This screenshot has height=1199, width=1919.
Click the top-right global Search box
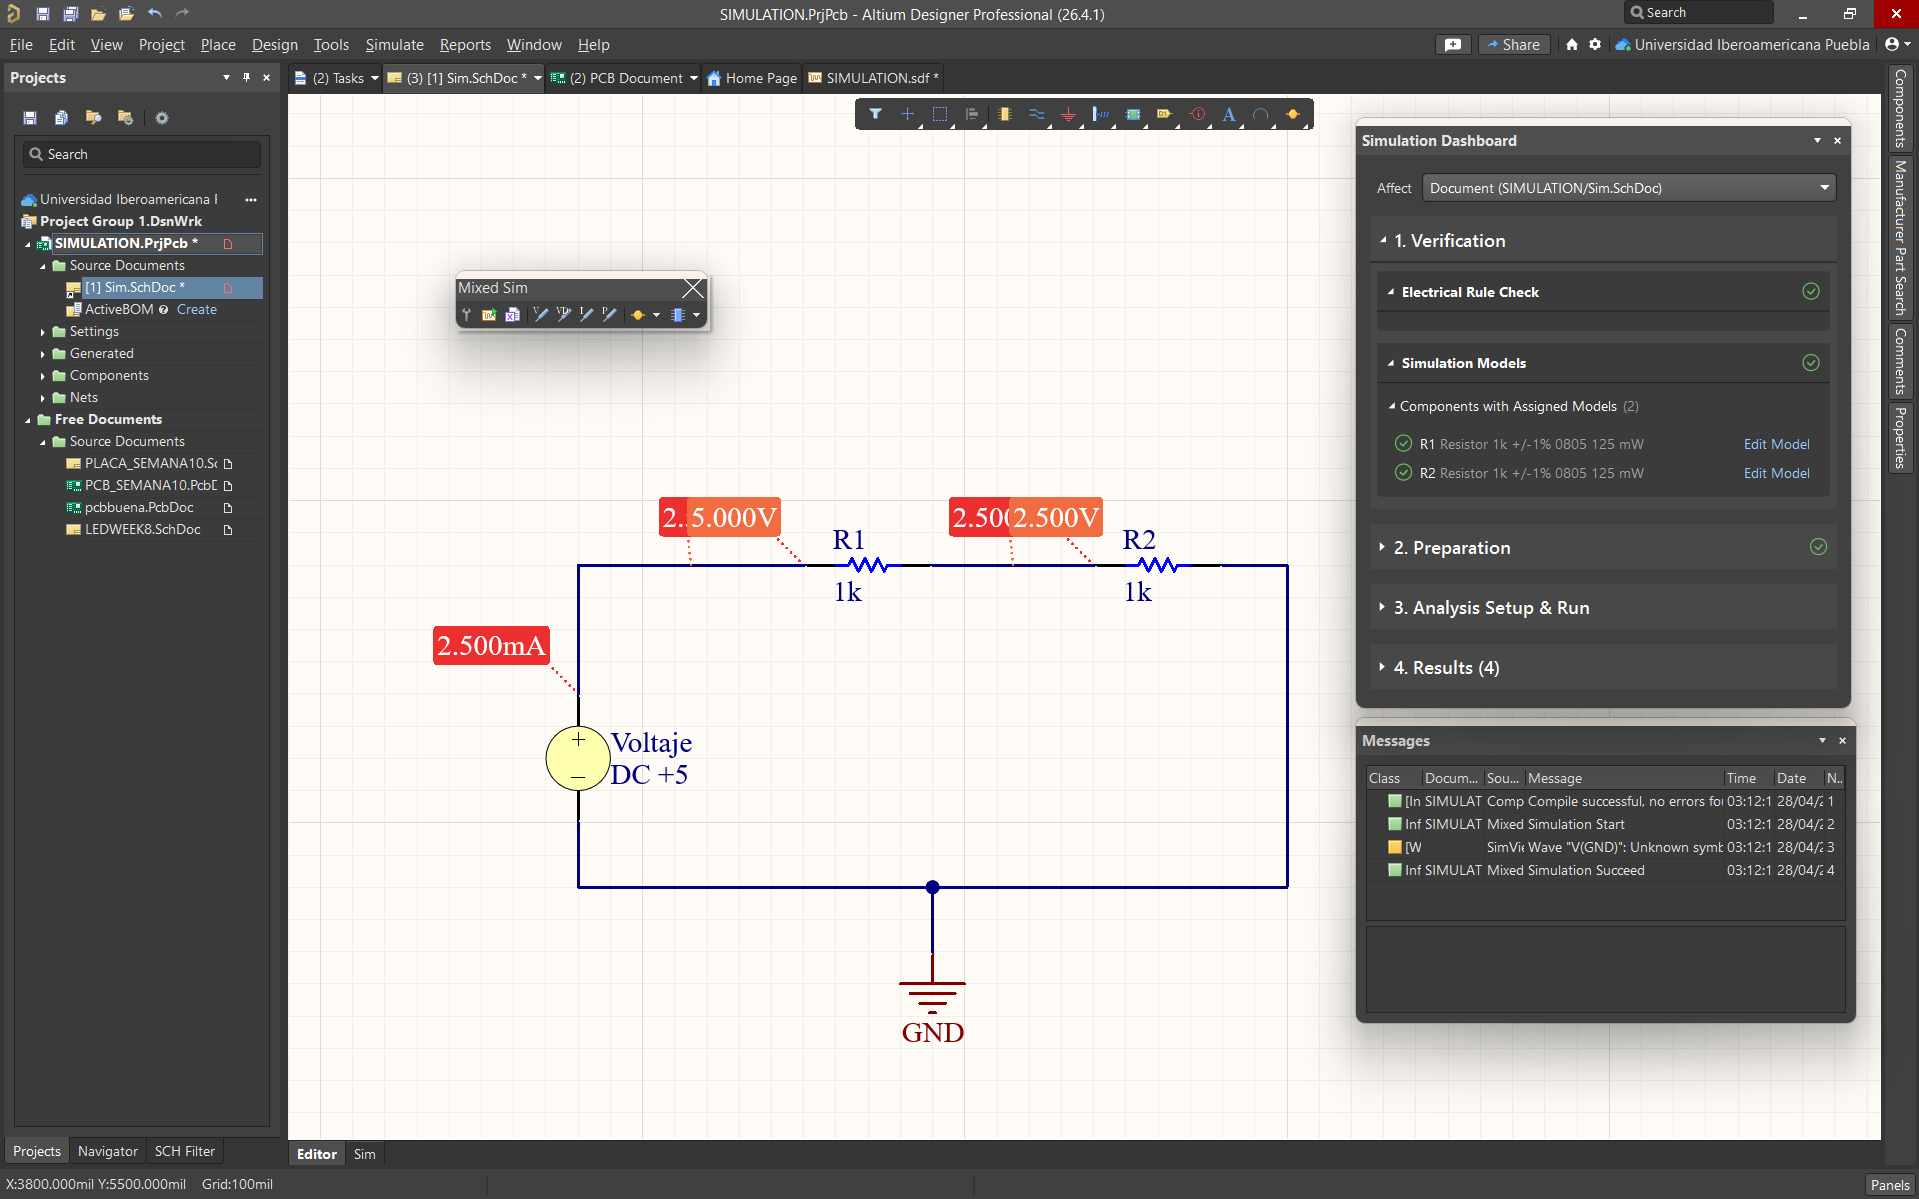click(1698, 13)
